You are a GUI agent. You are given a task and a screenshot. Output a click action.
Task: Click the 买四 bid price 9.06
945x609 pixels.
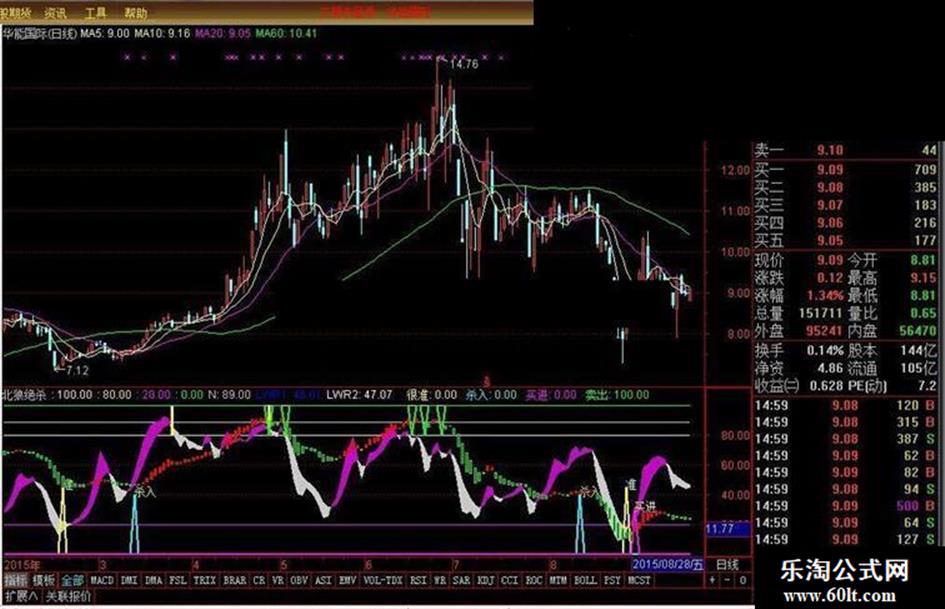coord(830,222)
